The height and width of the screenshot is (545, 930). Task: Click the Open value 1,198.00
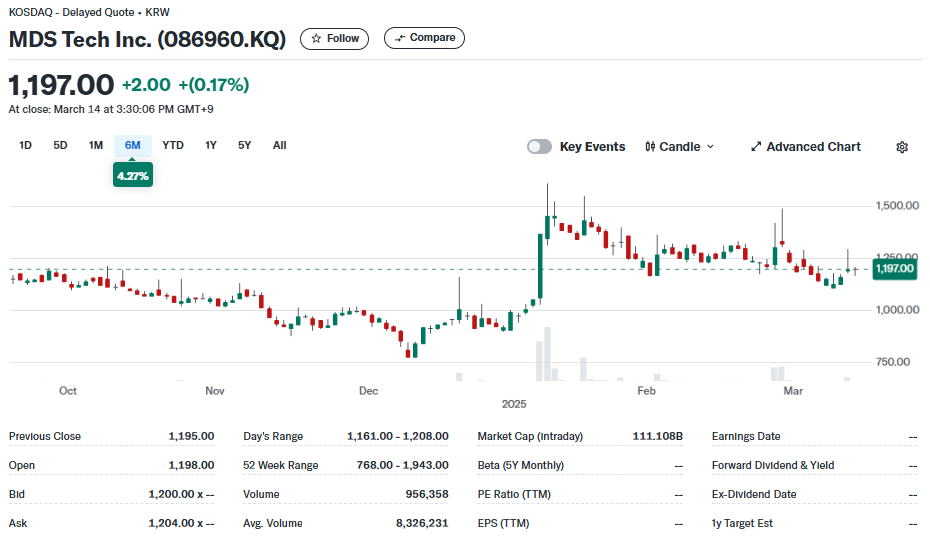coord(191,465)
